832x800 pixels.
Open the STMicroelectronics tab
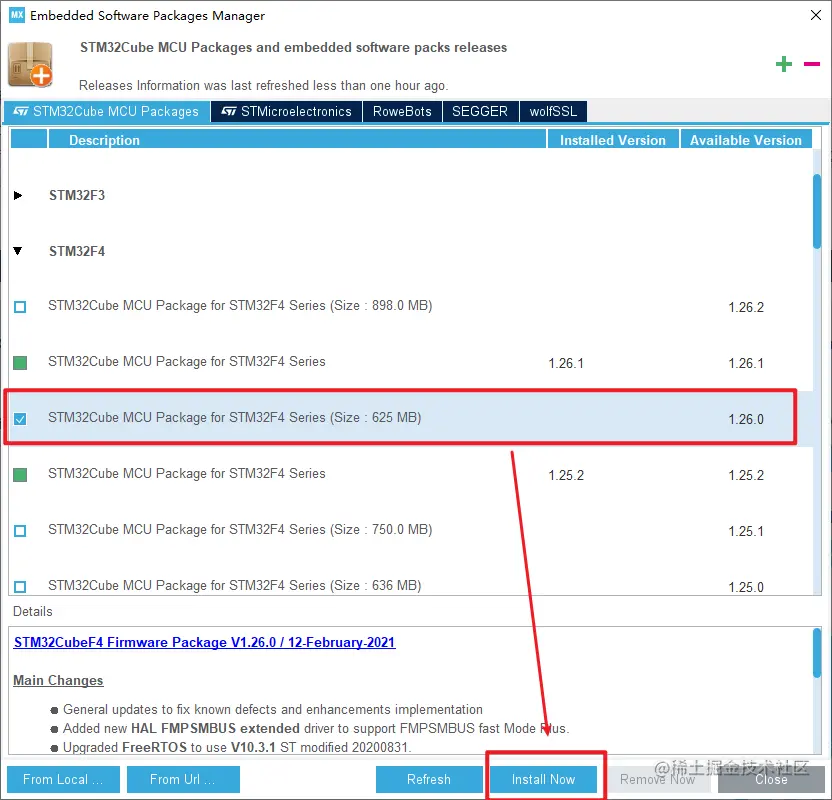[287, 111]
